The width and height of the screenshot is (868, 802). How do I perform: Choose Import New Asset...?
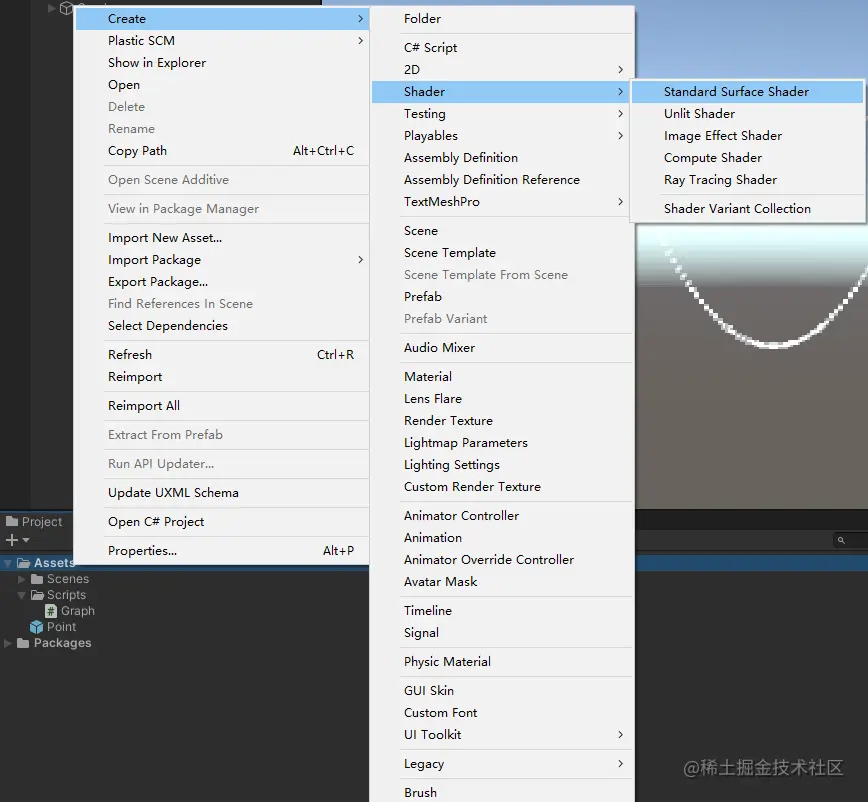click(x=222, y=238)
